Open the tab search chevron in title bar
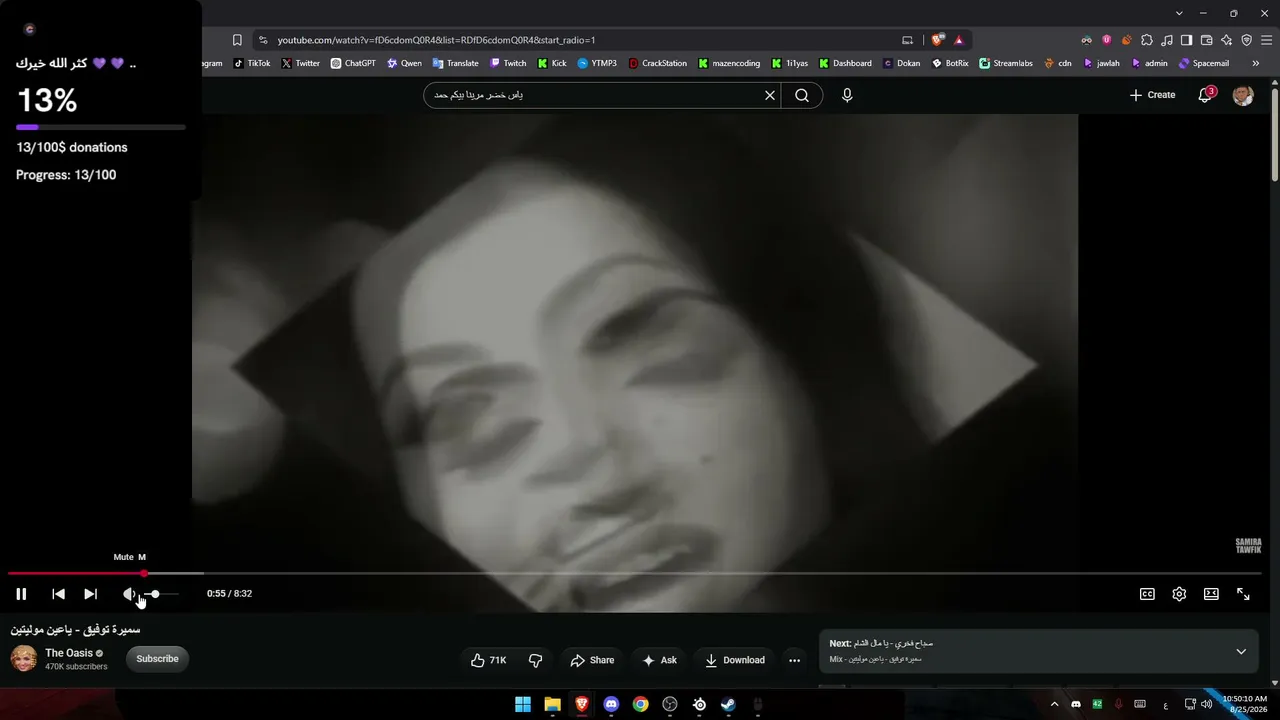The height and width of the screenshot is (720, 1280). 1179,13
